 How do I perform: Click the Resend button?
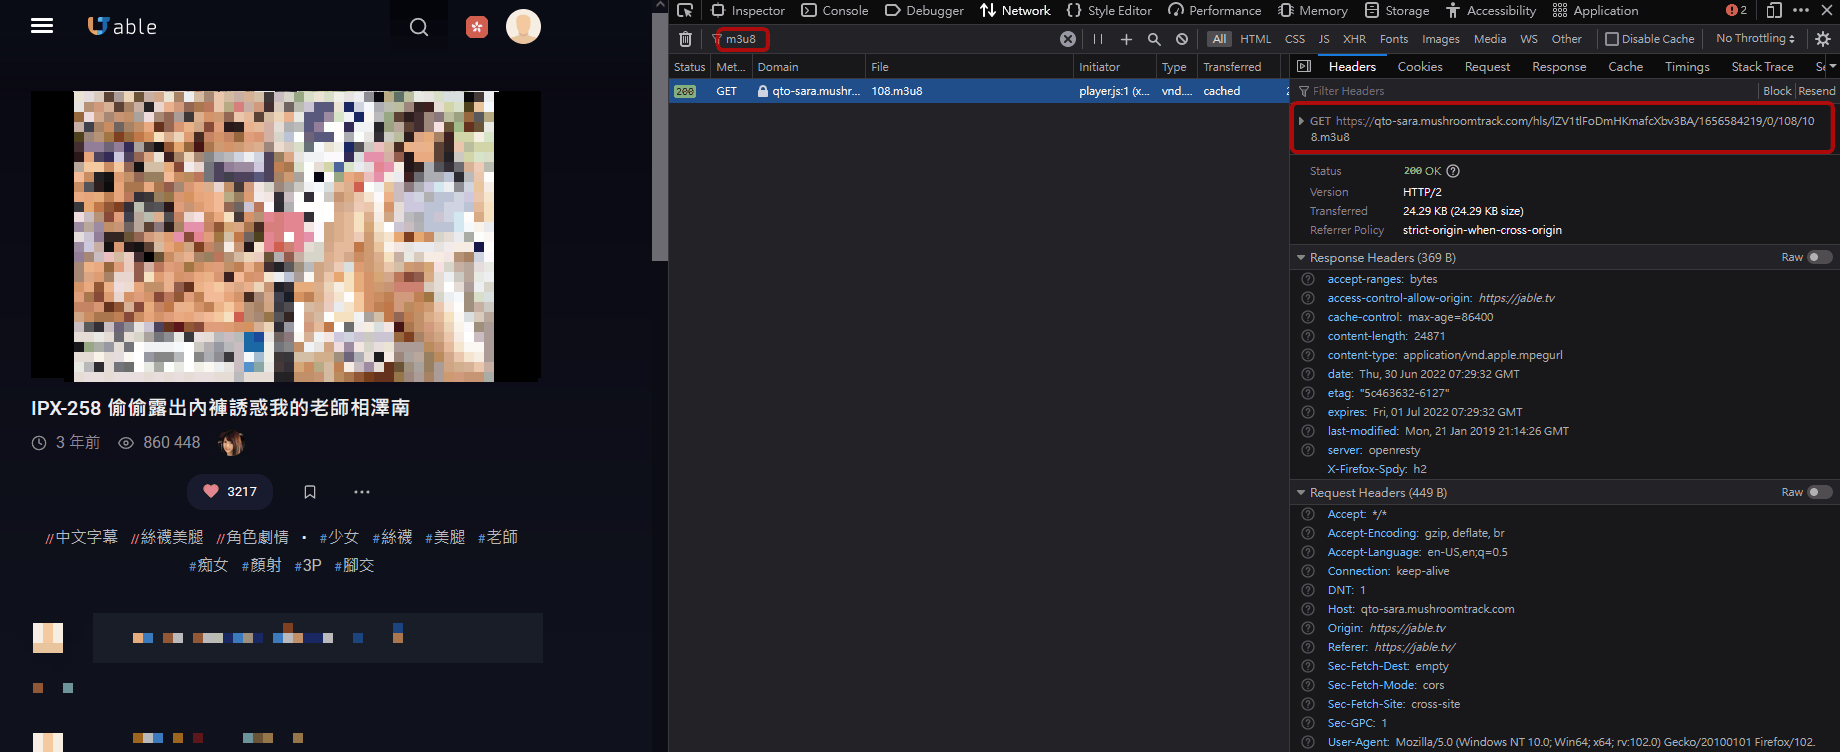[x=1817, y=91]
